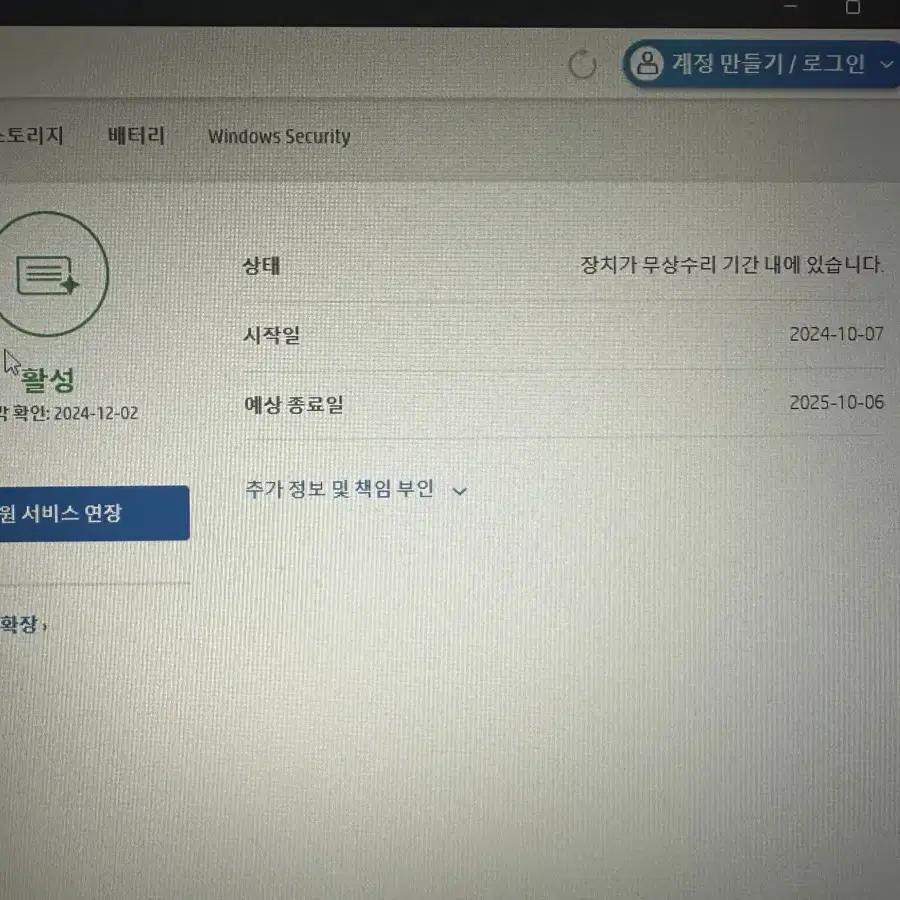Switch to the 배터리 tab
Viewport: 900px width, 900px height.
click(x=137, y=136)
